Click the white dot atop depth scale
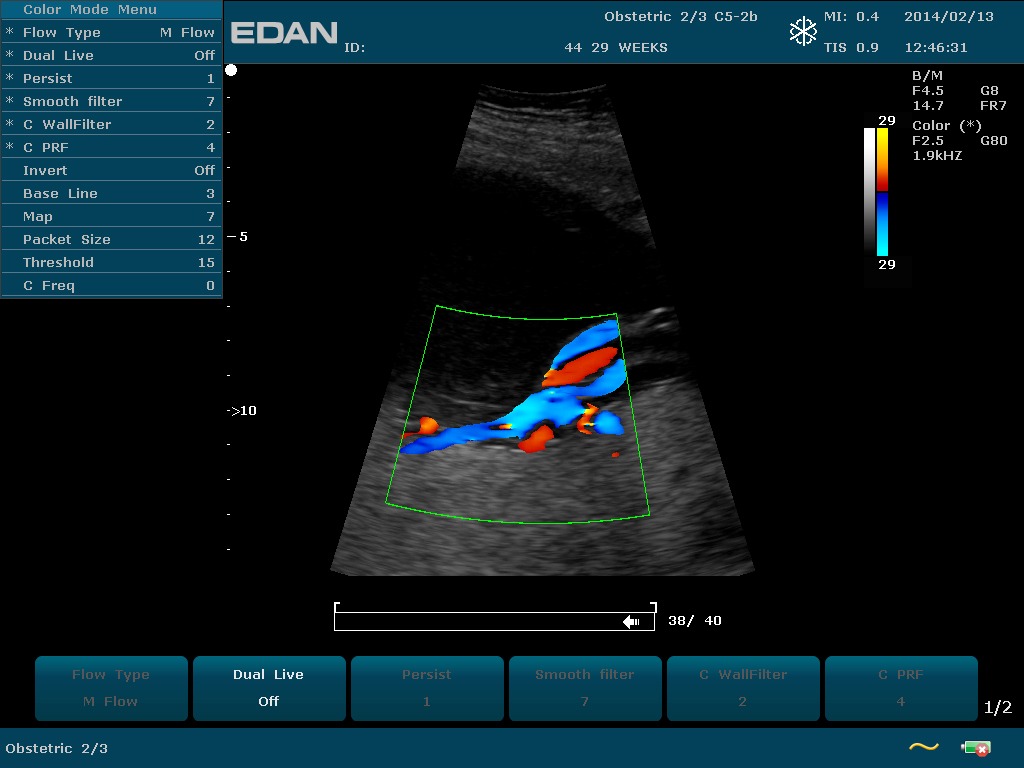The image size is (1024, 768). click(231, 70)
